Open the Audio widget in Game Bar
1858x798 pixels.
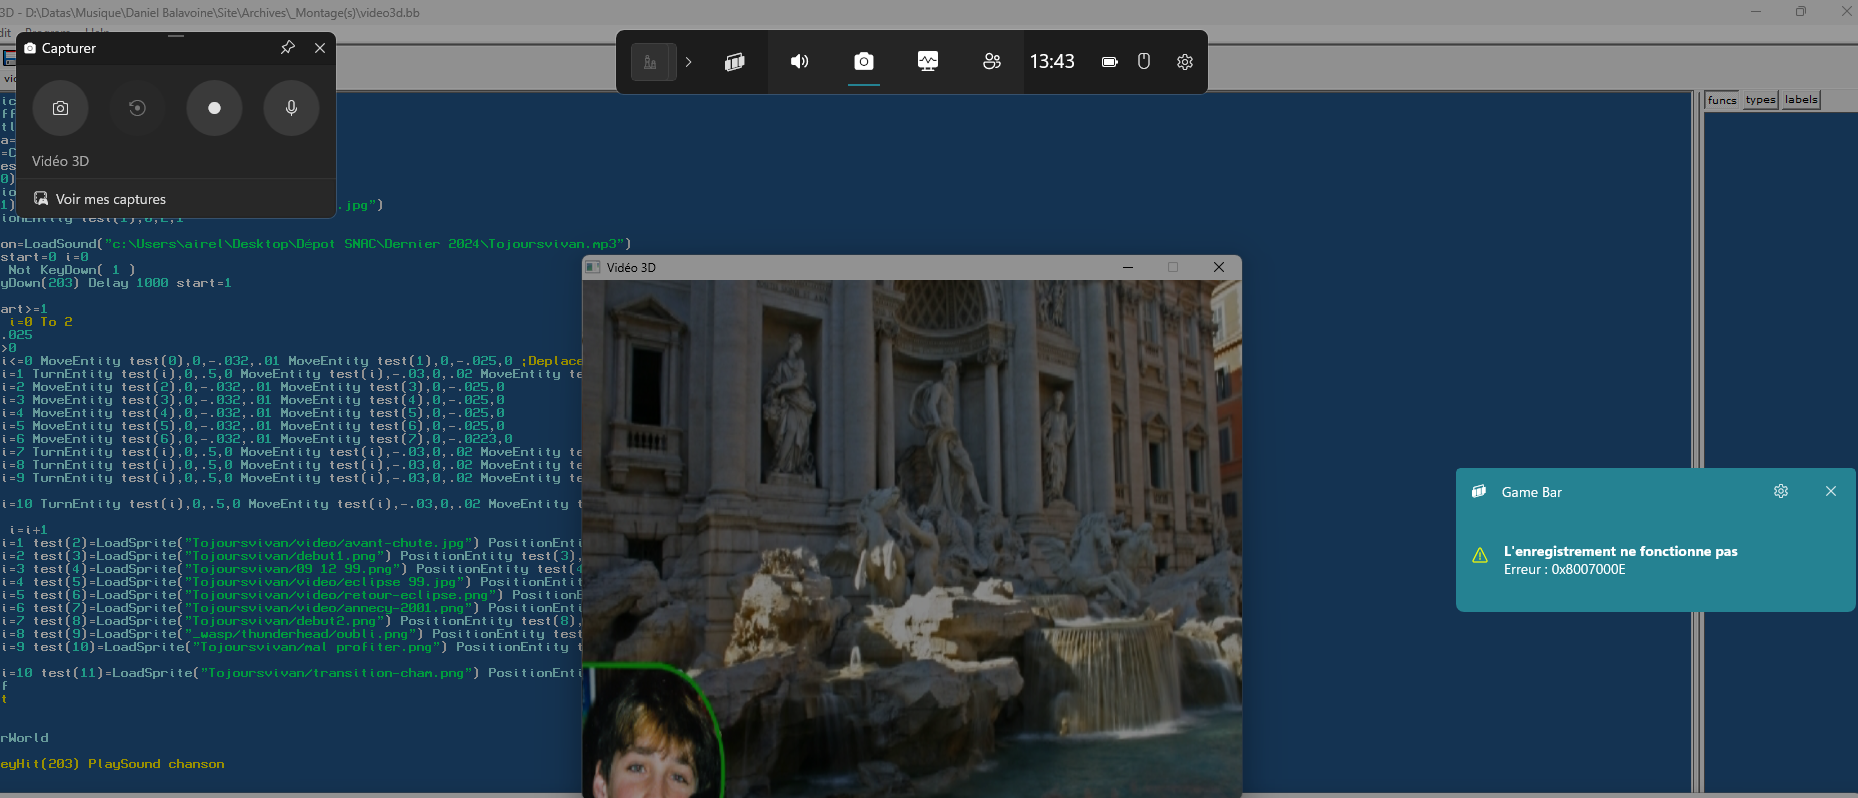(x=799, y=62)
